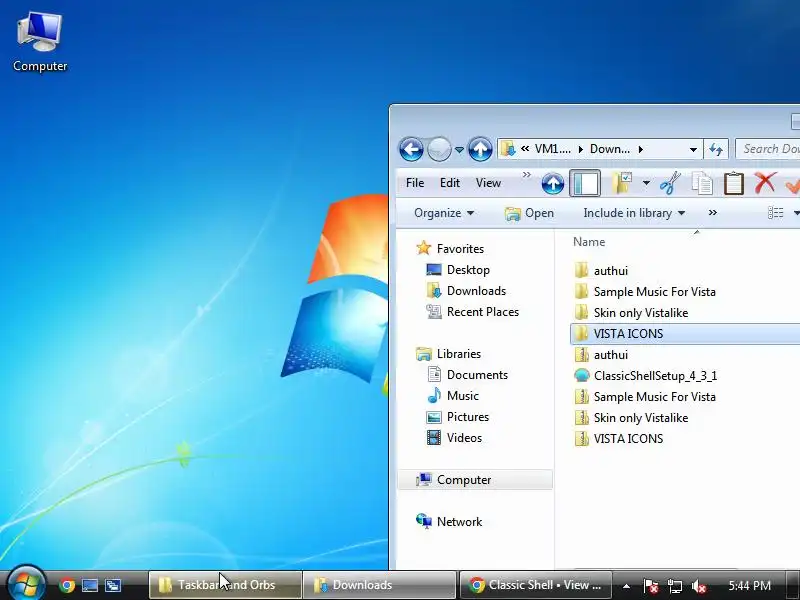
Task: Click the network tray icon
Action: click(x=674, y=586)
